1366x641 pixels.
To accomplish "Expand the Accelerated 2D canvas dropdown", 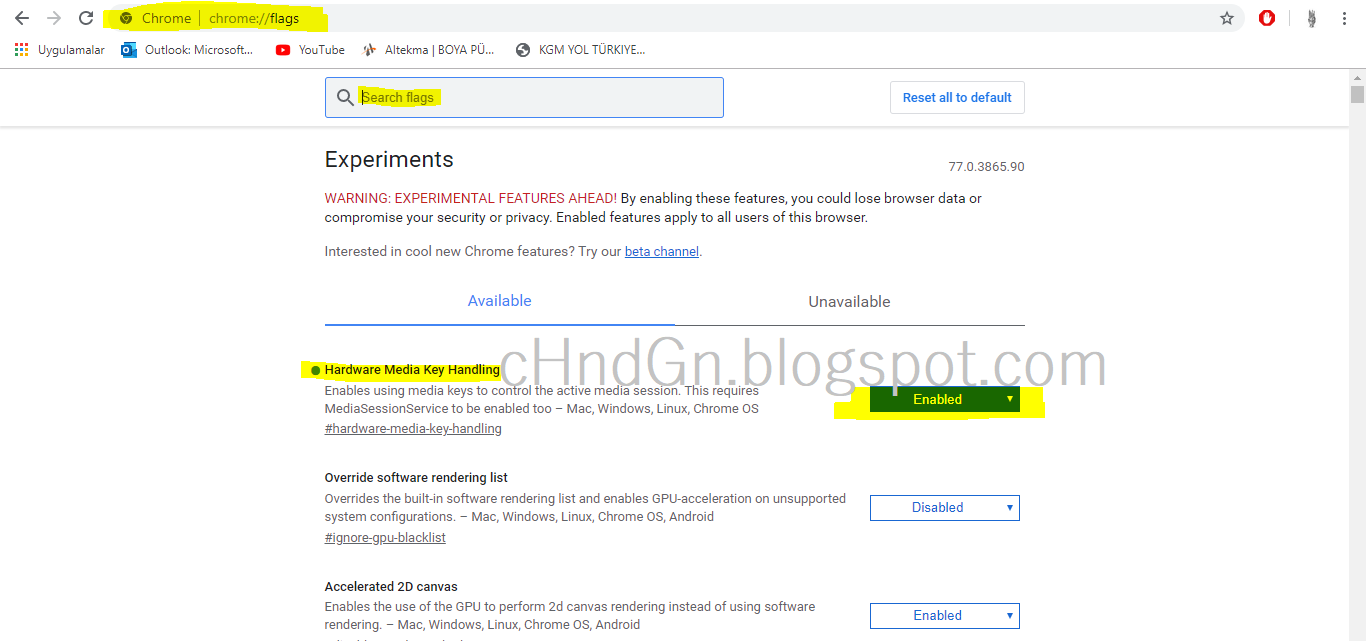I will [944, 615].
